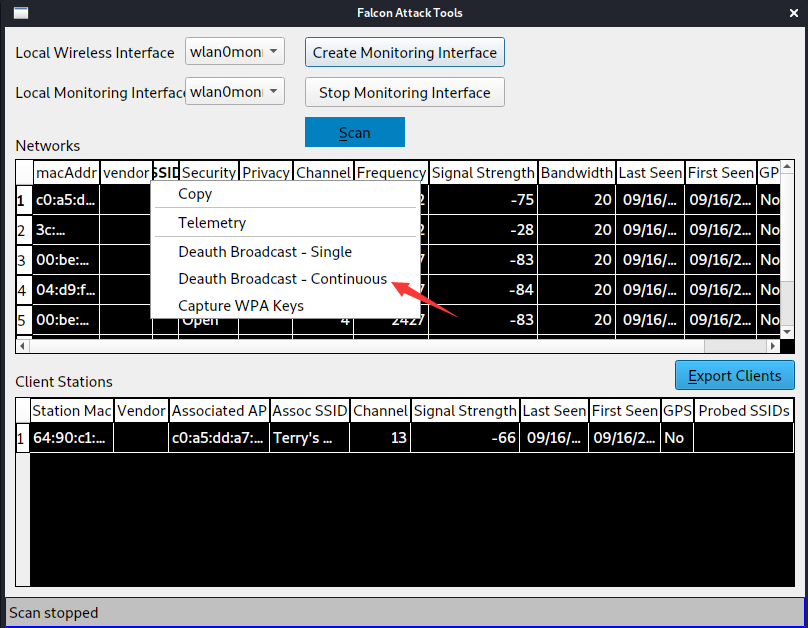Click Stop Monitoring Interface button
This screenshot has height=628, width=808.
405,92
